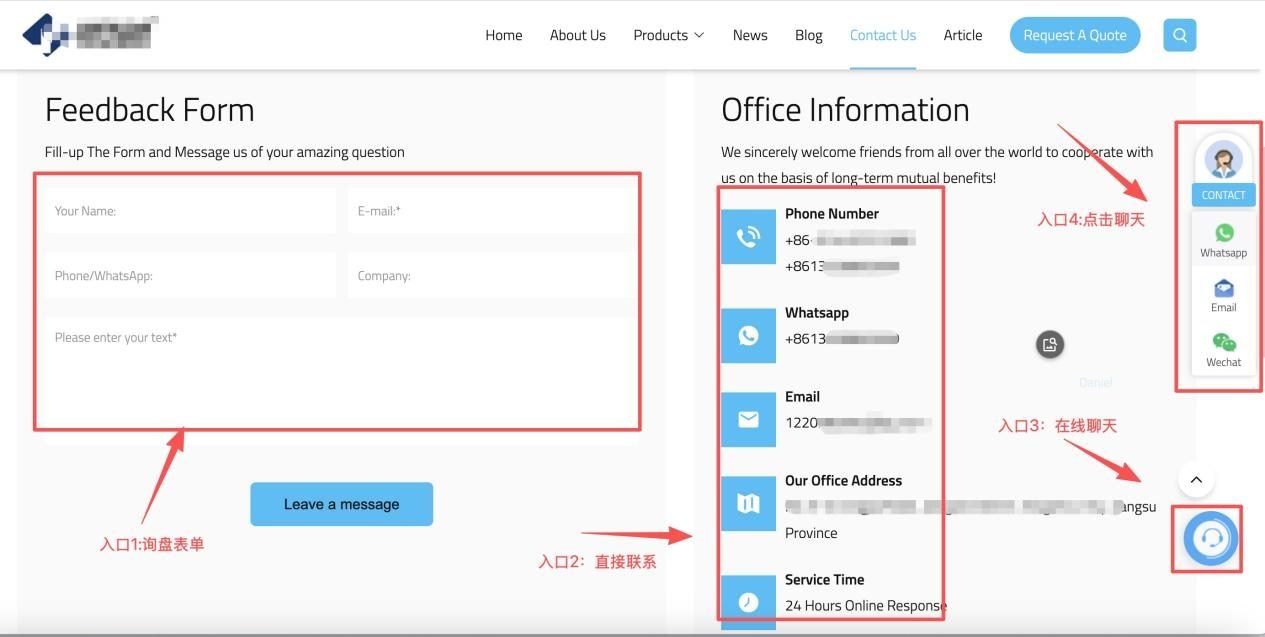Open the Article menu item
The width and height of the screenshot is (1265, 637).
tap(963, 35)
